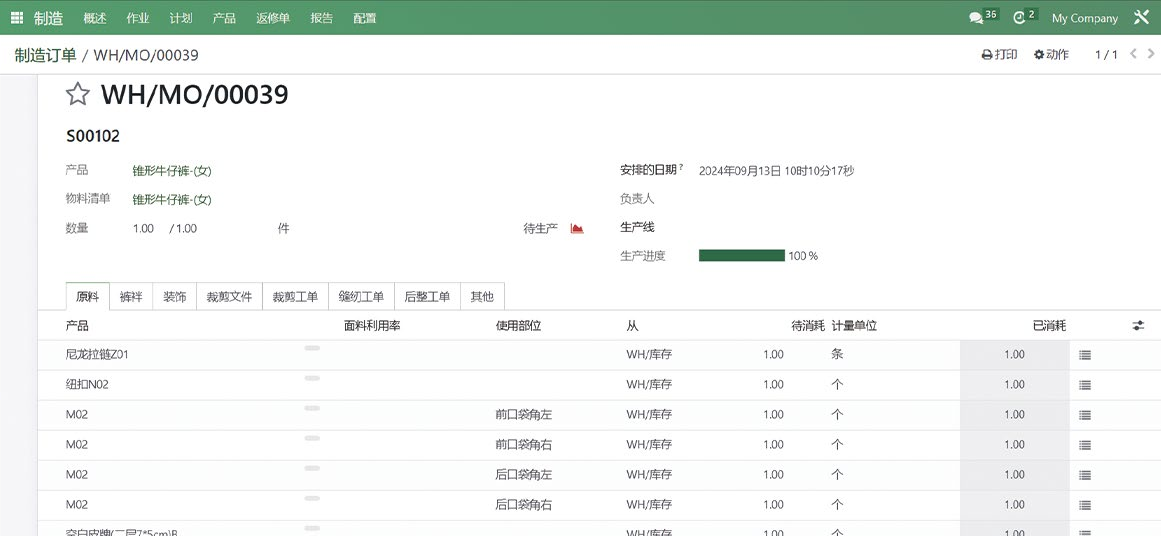Open the 返修单 menu

click(x=272, y=18)
